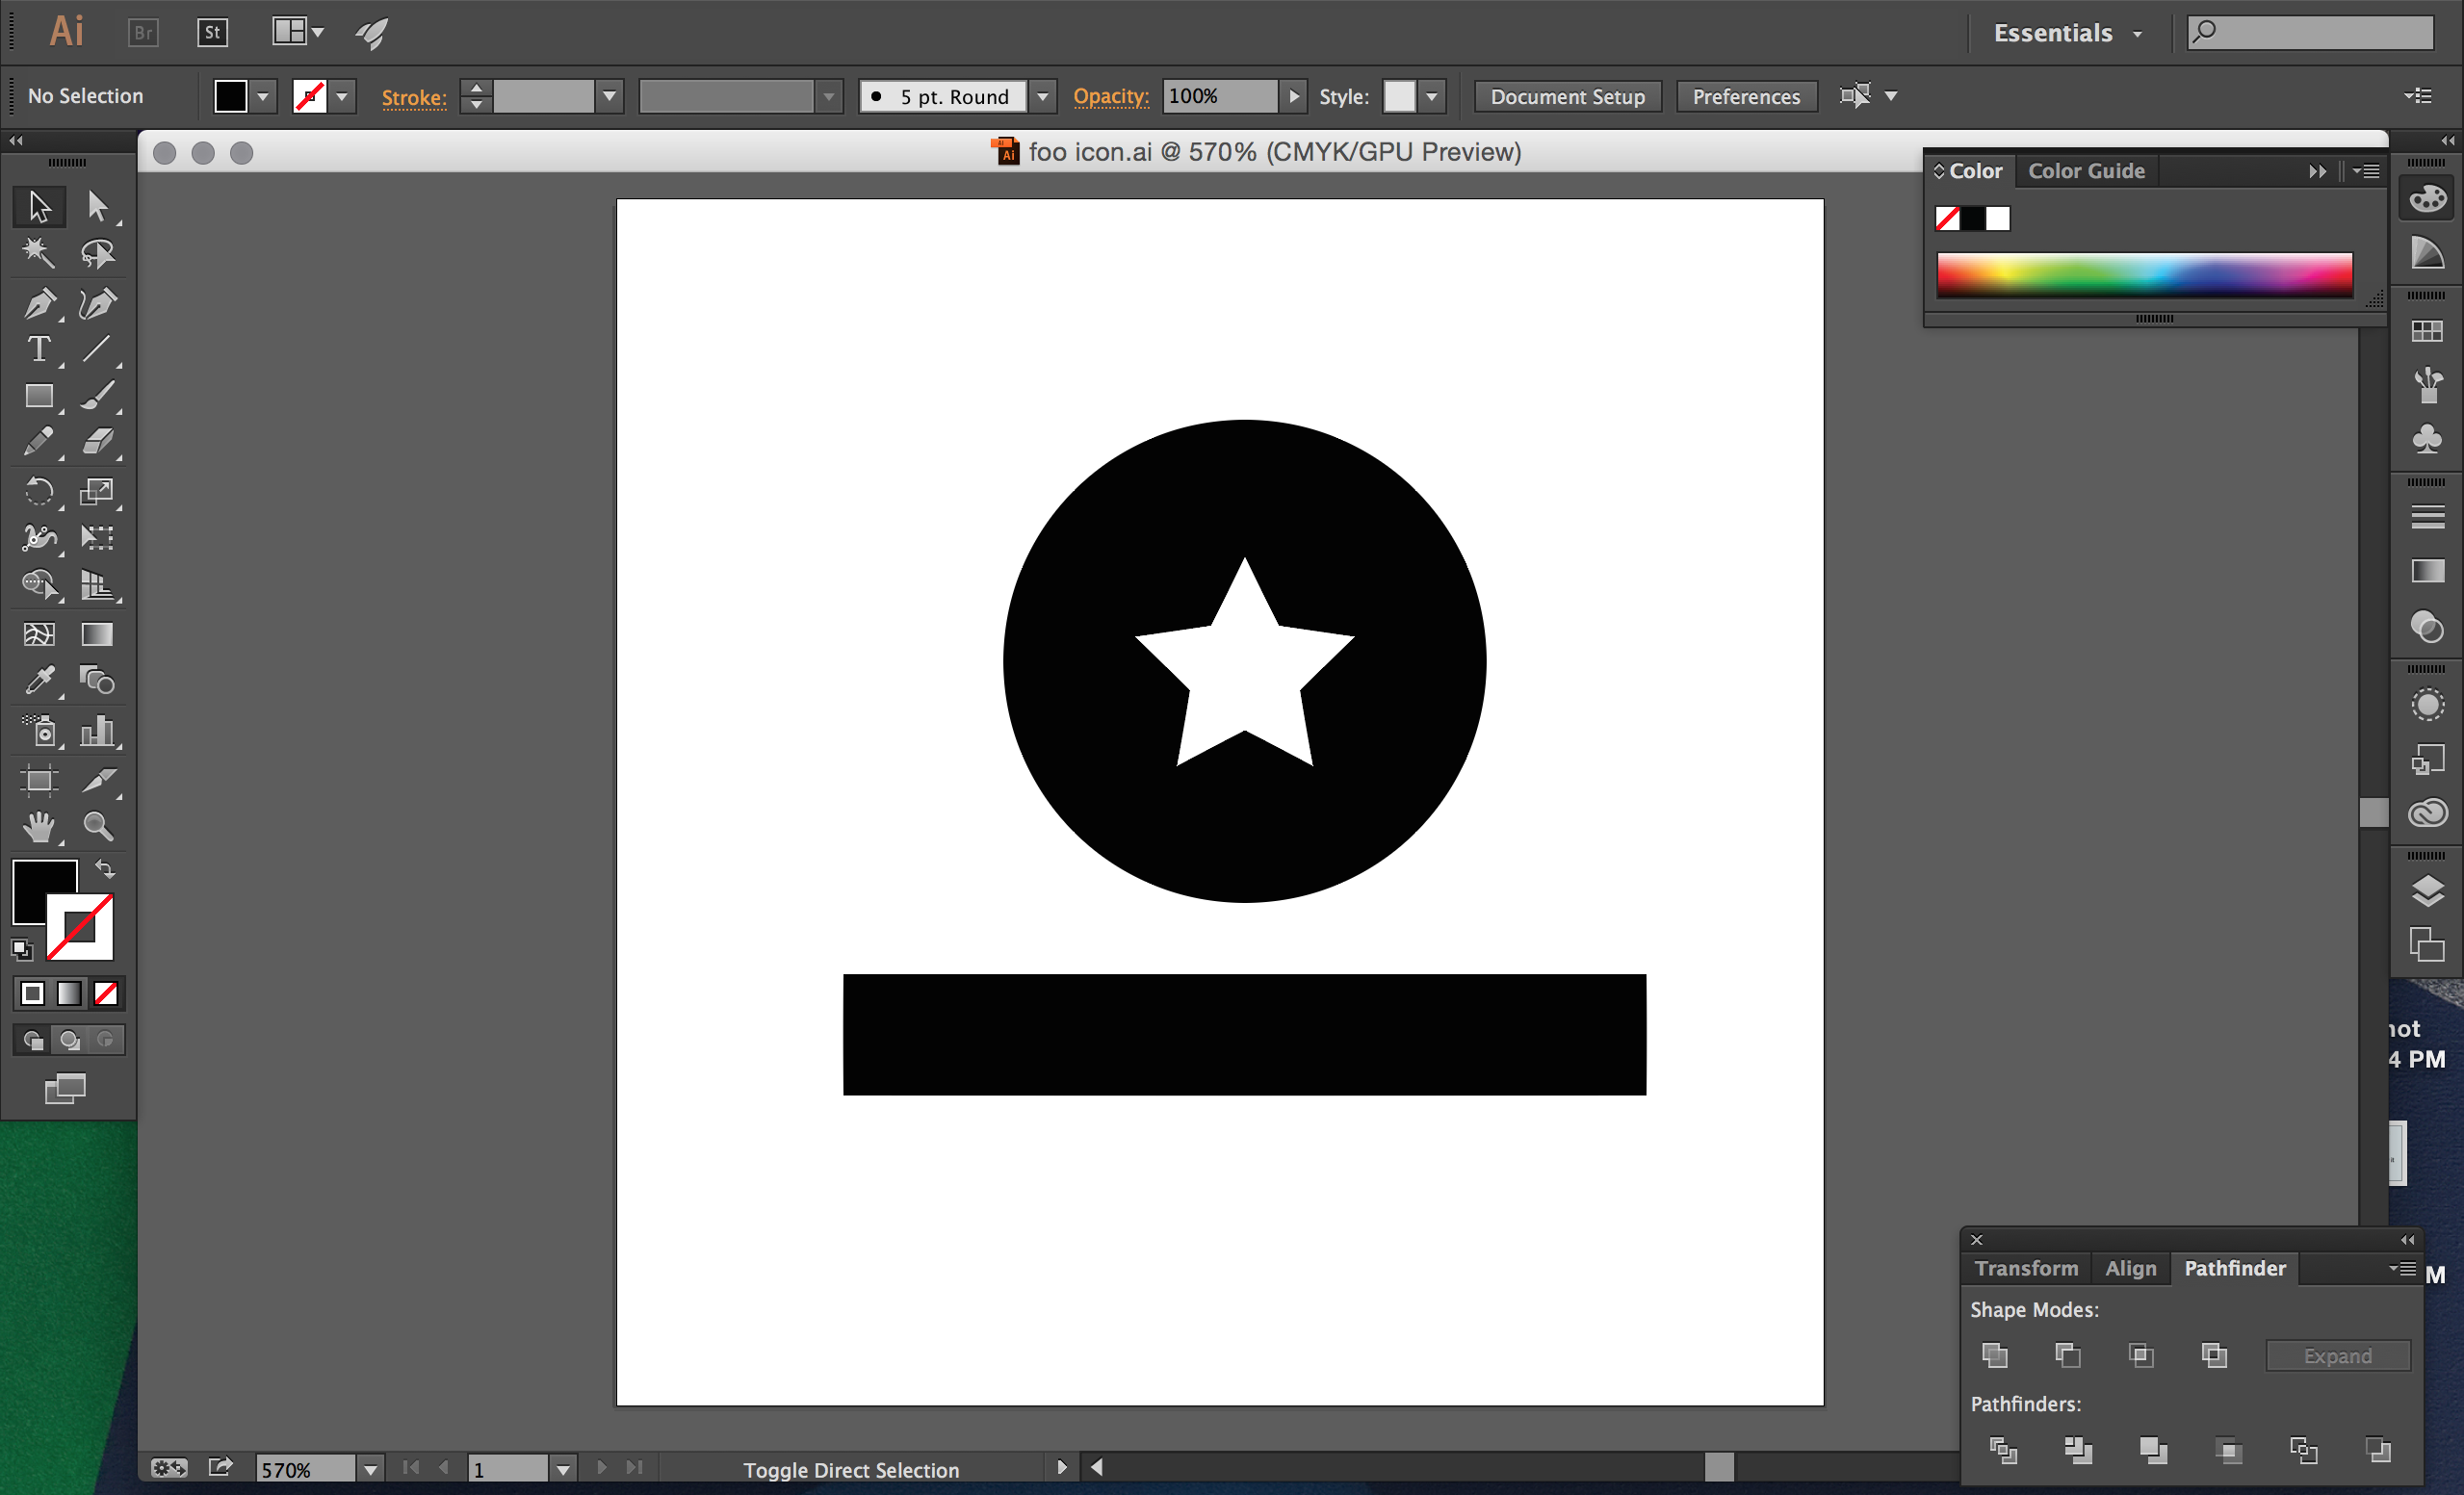The height and width of the screenshot is (1495, 2464).
Task: Open the 570% zoom level dropdown
Action: [371, 1469]
